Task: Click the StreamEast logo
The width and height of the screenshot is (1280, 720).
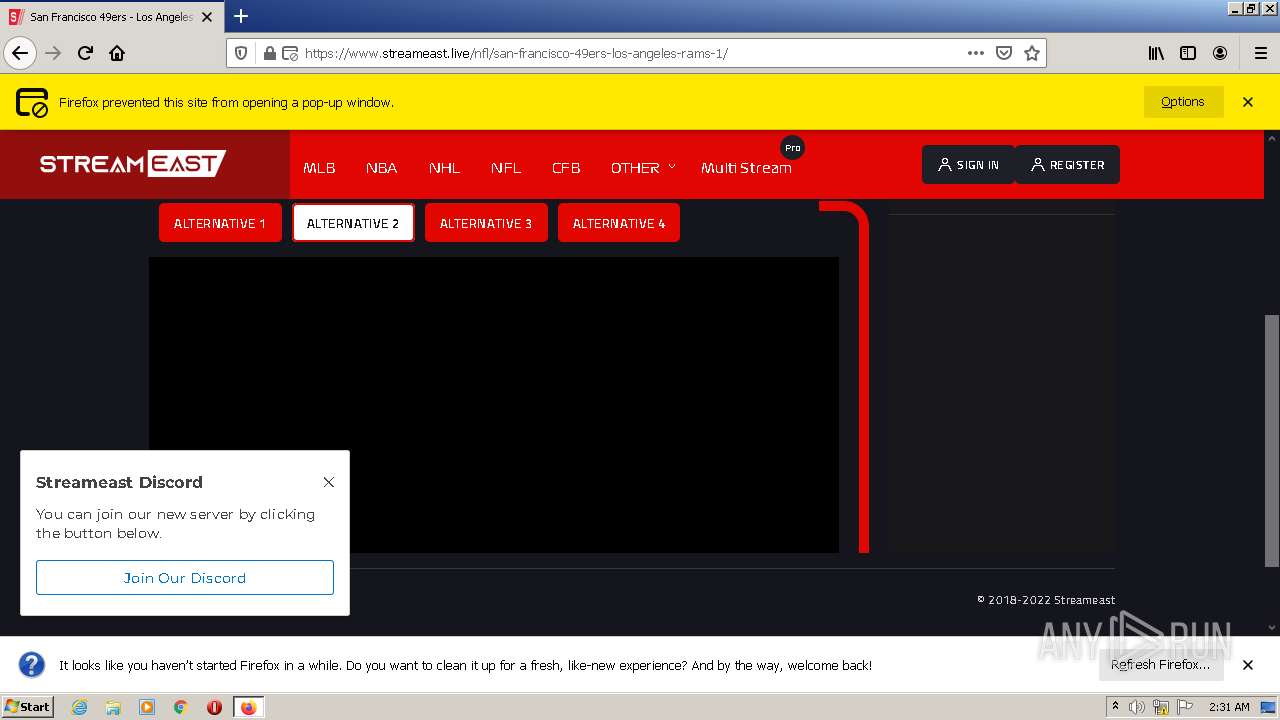Action: [x=133, y=164]
